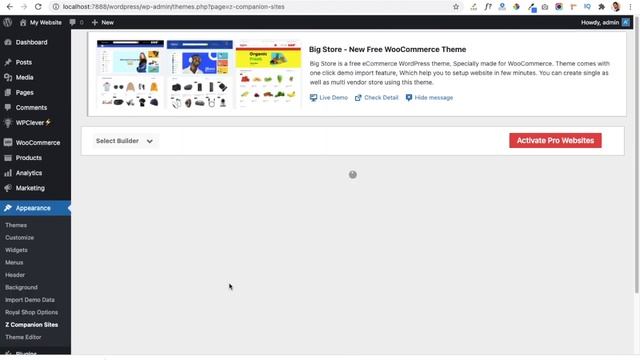Open the Chrome profile avatar
This screenshot has width=640, height=360.
[x=616, y=7]
